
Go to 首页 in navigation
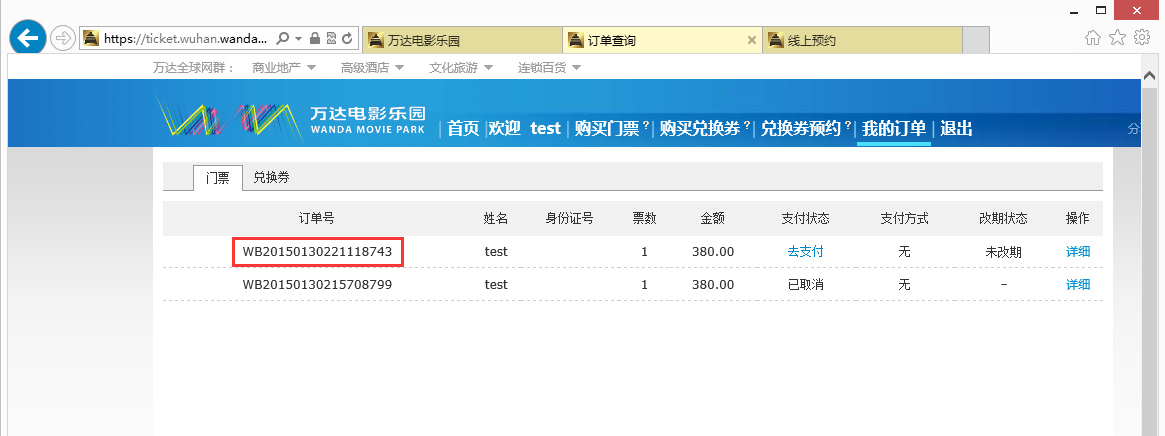463,128
